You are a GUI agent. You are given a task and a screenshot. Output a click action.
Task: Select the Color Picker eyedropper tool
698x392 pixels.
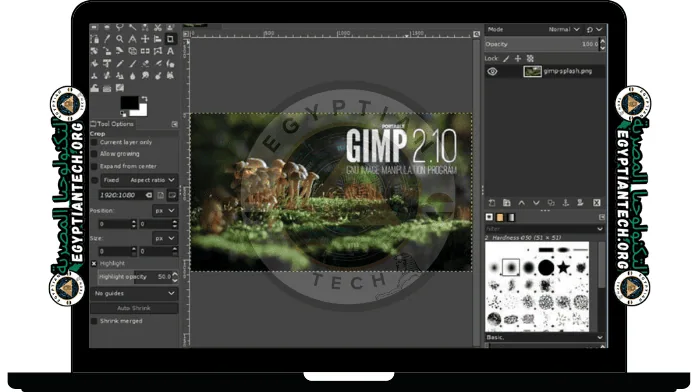(107, 39)
